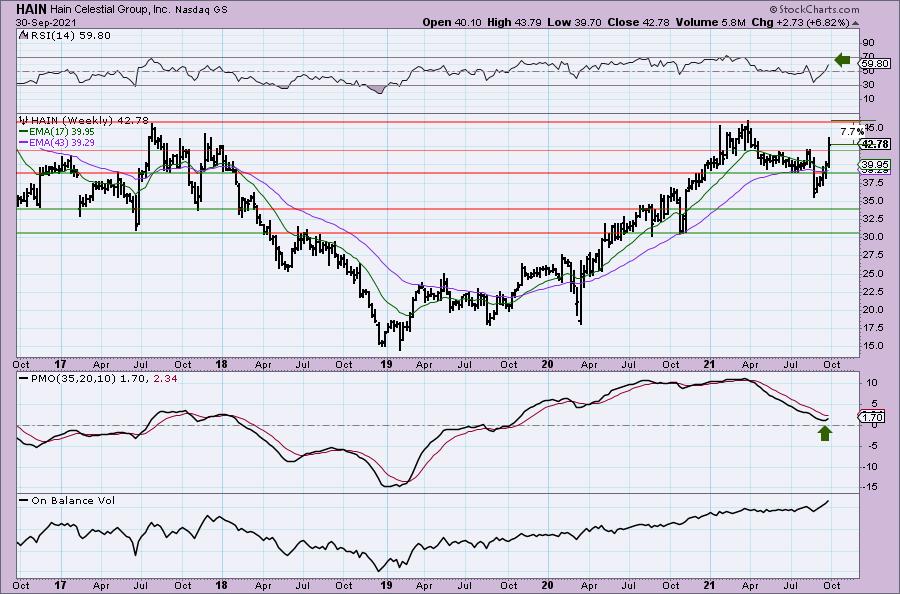This screenshot has width=900, height=594.
Task: Click the RSI(14) 59.80 indicator label
Action: (x=69, y=35)
